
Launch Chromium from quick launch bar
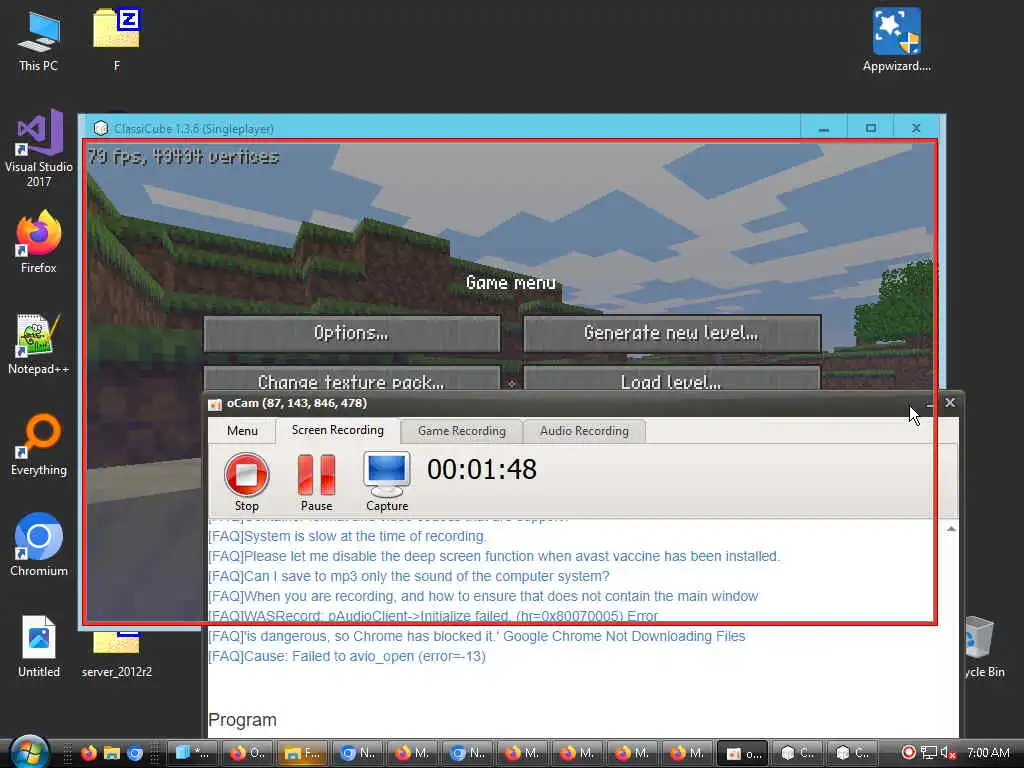(x=135, y=753)
